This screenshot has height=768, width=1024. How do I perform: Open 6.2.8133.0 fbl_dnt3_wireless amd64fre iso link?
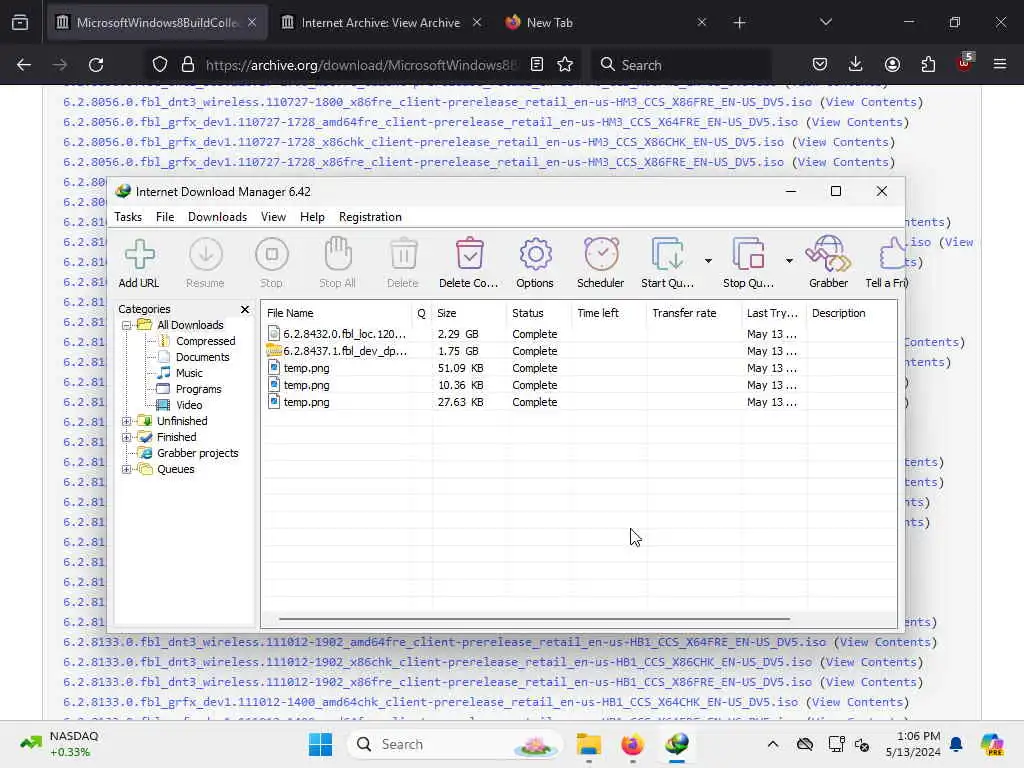point(444,642)
